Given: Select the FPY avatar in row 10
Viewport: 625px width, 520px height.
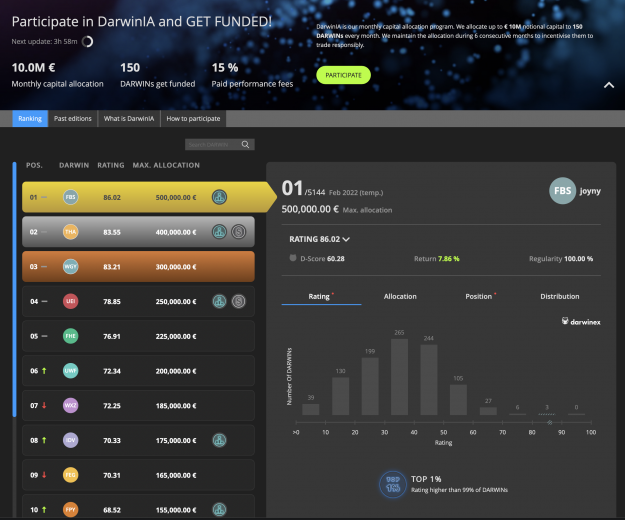Looking at the screenshot, I should [x=71, y=509].
